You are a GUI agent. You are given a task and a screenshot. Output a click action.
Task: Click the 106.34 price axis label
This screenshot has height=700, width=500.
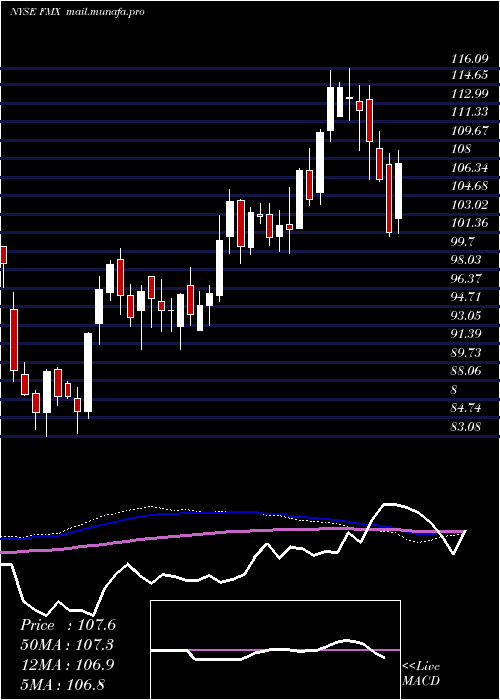[469, 168]
